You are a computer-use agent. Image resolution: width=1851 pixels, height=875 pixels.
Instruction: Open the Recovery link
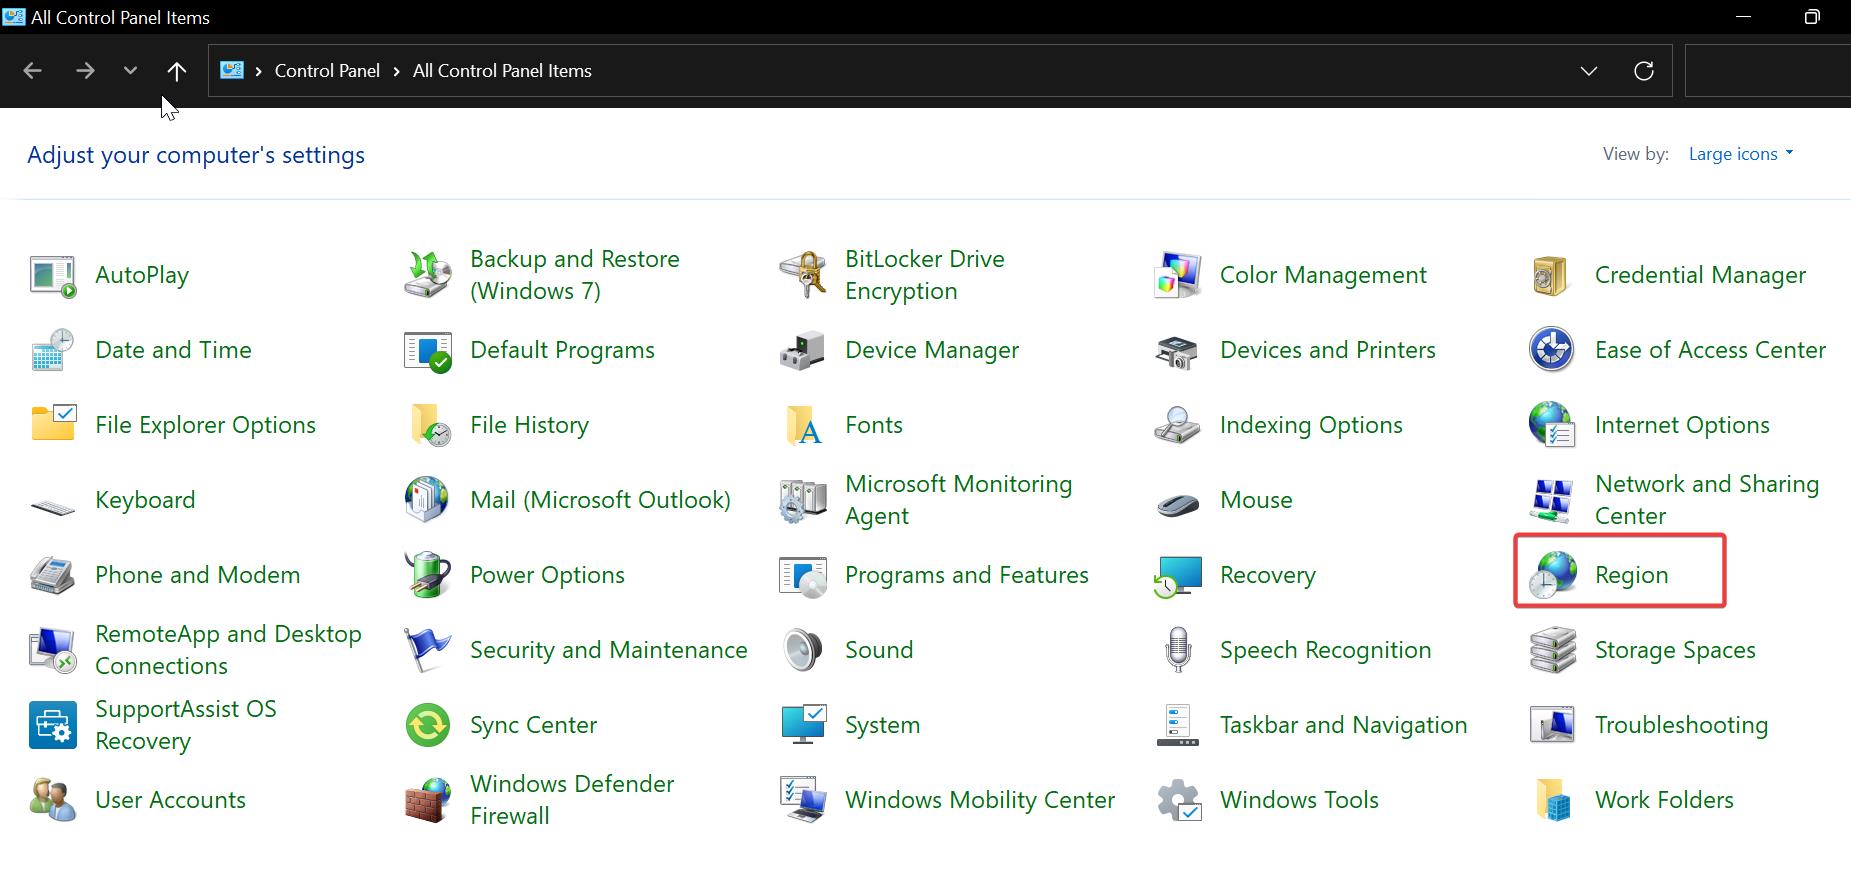1268,575
